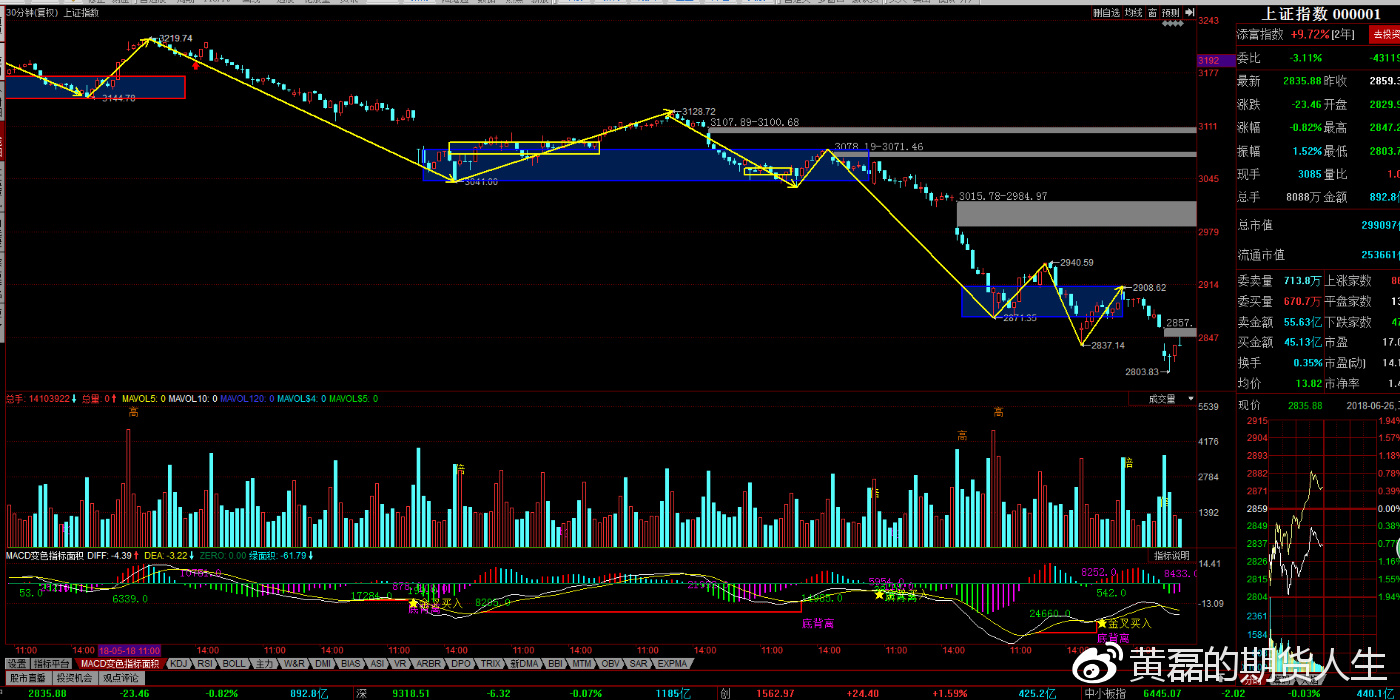Screen dimensions: 1400x700
Task: Open the 观点评论 tab
Action: [x=121, y=678]
